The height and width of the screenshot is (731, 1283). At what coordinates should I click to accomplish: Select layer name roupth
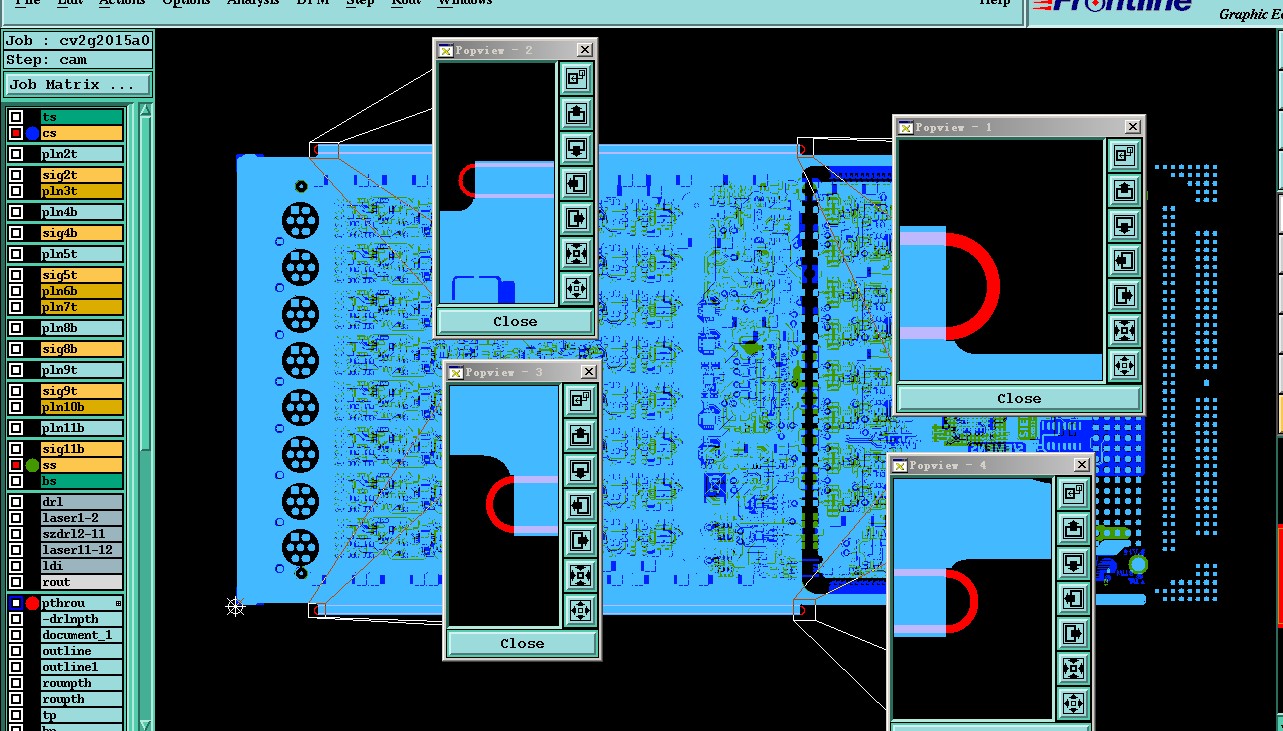click(x=82, y=699)
